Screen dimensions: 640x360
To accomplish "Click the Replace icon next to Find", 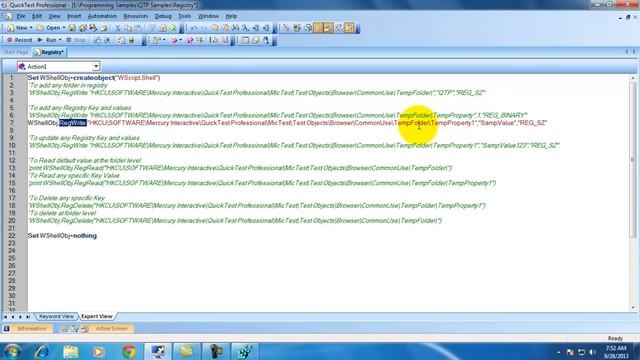I will 225,28.
